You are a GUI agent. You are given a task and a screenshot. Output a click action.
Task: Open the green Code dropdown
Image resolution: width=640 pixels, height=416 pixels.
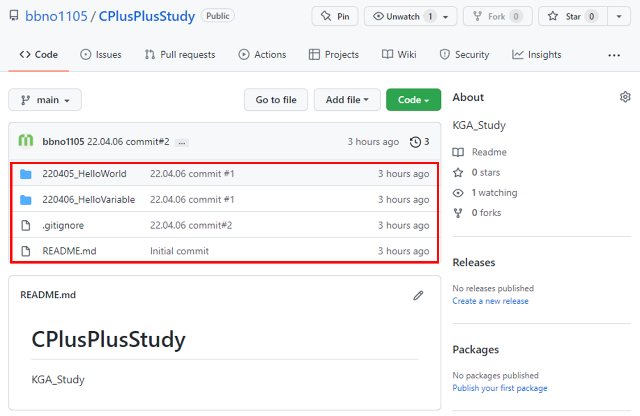tap(413, 100)
